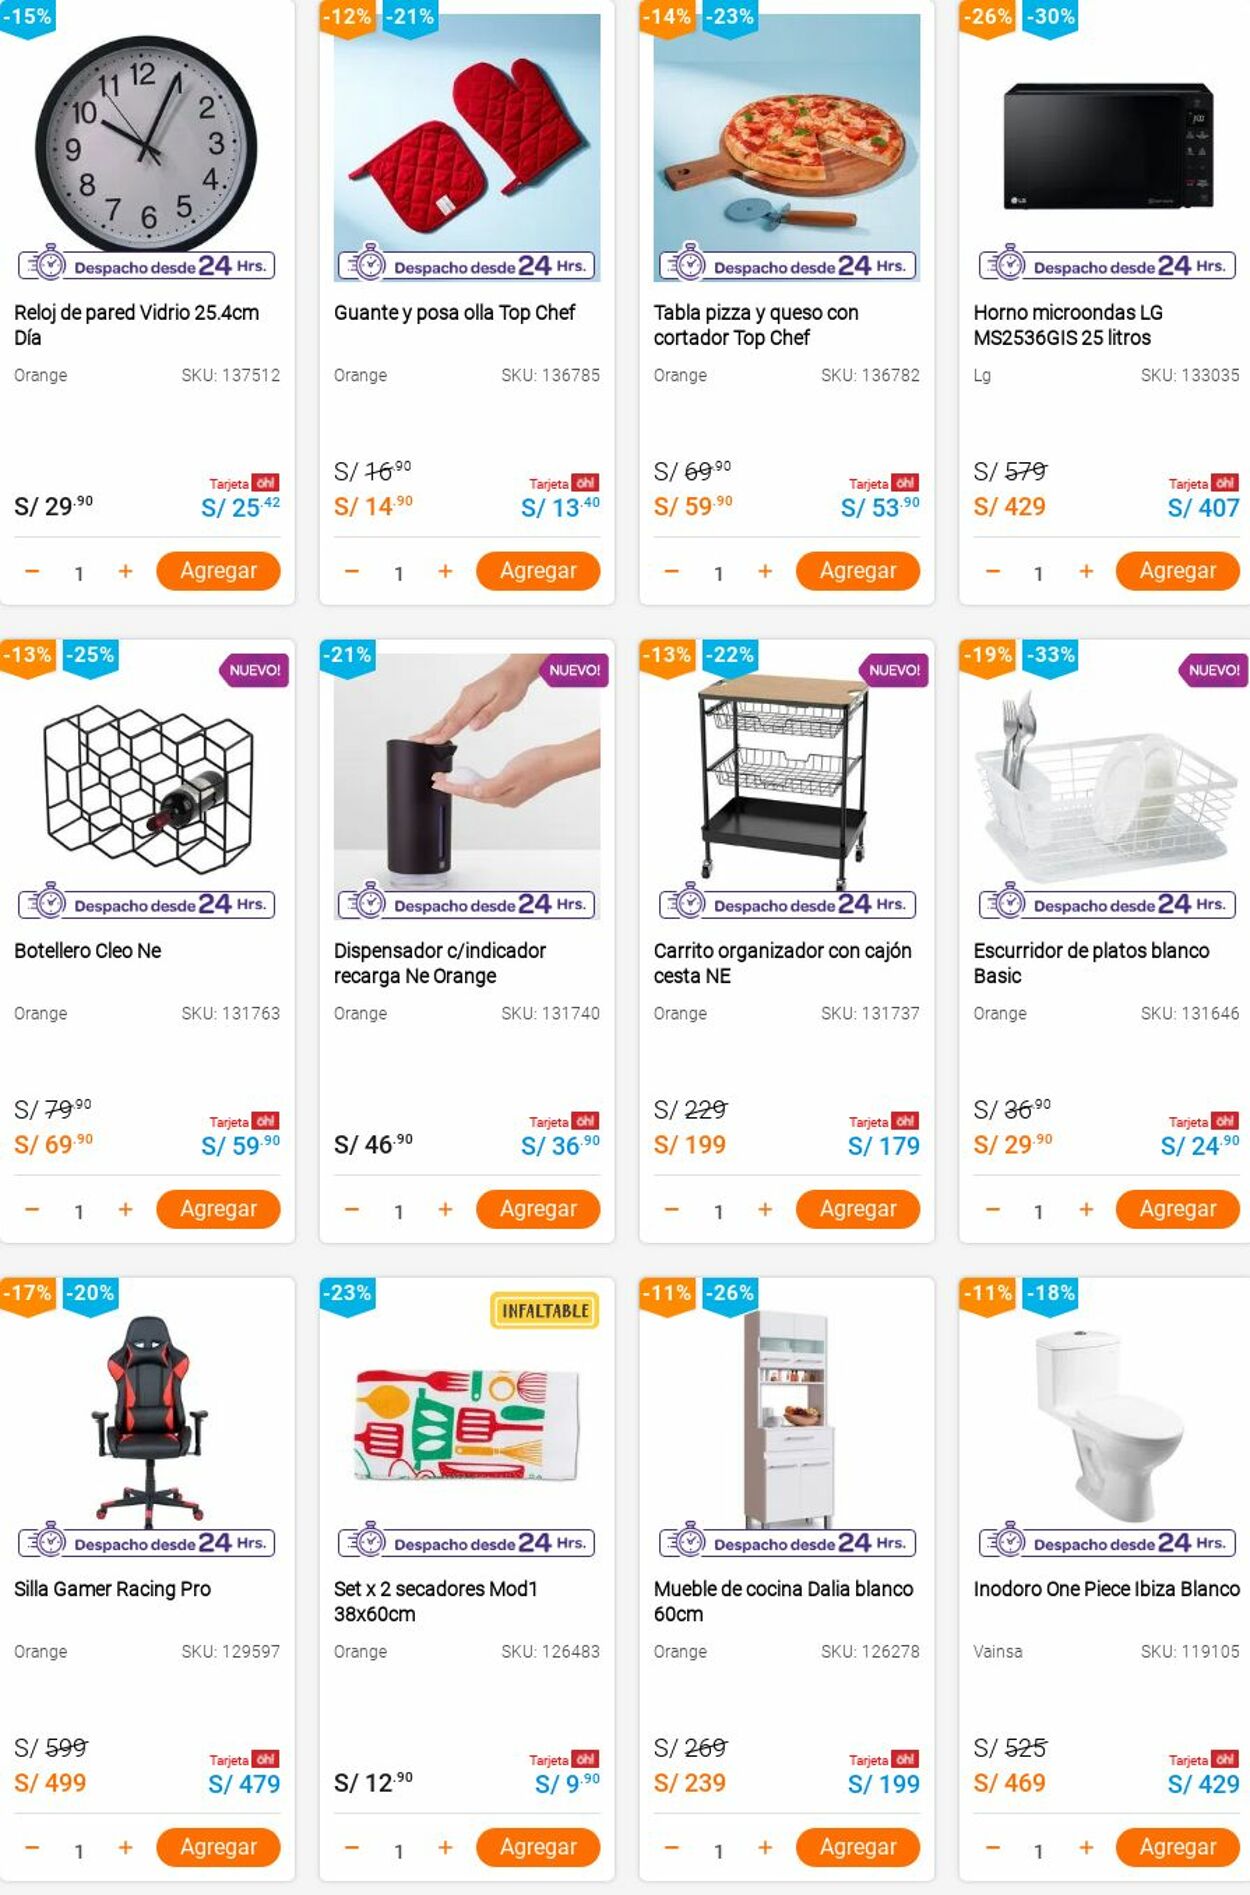Image resolution: width=1250 pixels, height=1895 pixels.
Task: Add Tabla pizza y queso to cart
Action: [x=858, y=571]
